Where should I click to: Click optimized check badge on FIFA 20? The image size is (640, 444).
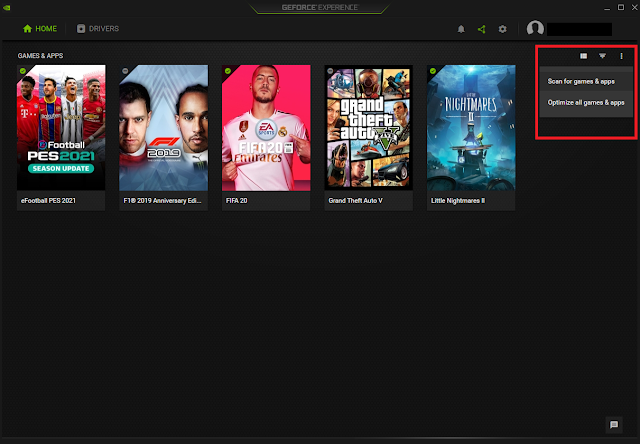click(x=228, y=71)
